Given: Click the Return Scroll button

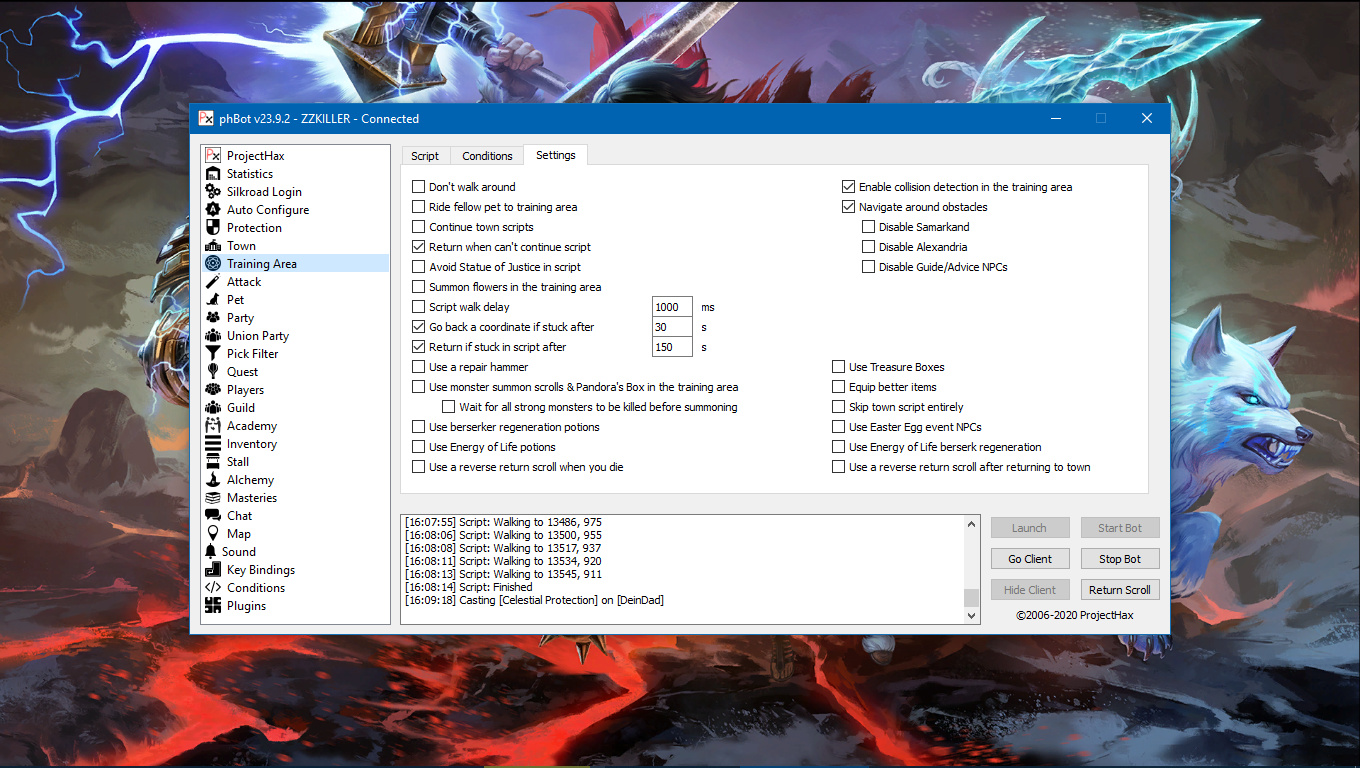Looking at the screenshot, I should point(1119,590).
